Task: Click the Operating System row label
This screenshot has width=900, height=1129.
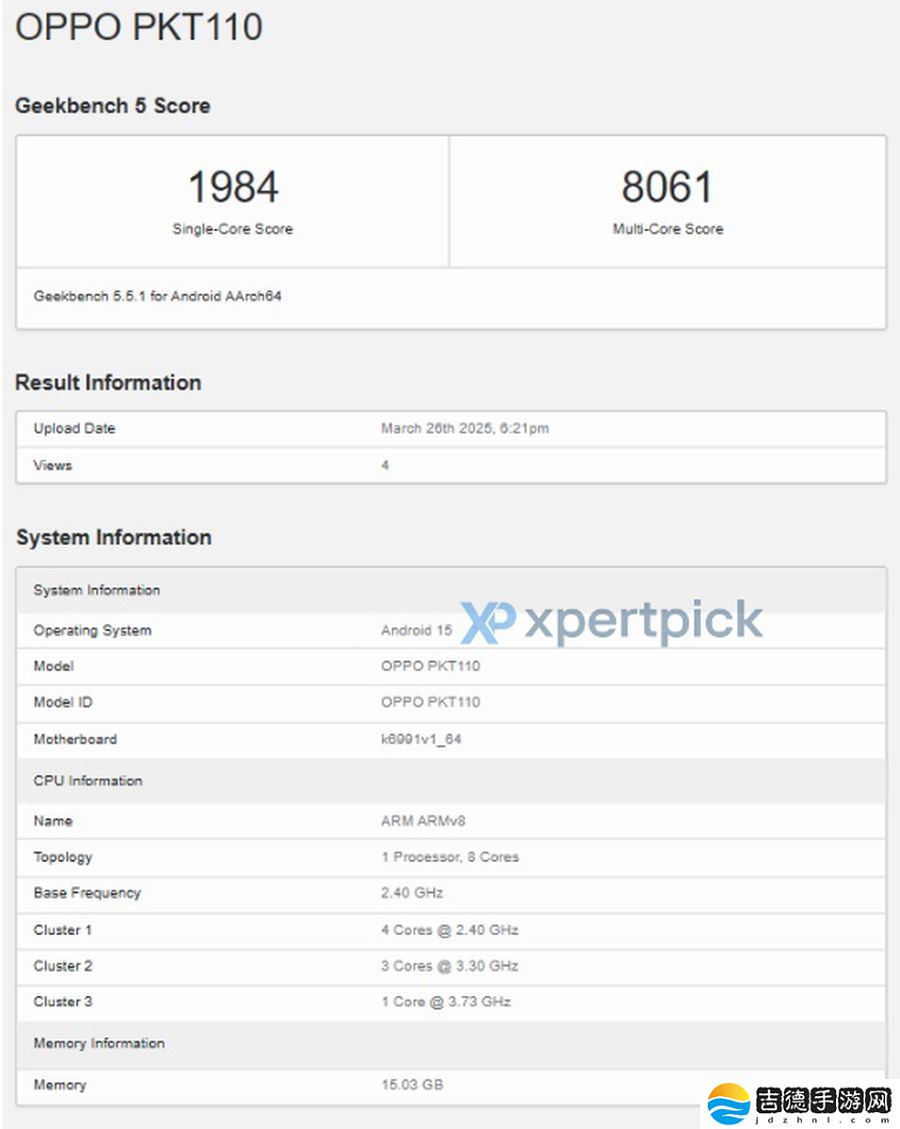Action: coord(92,630)
